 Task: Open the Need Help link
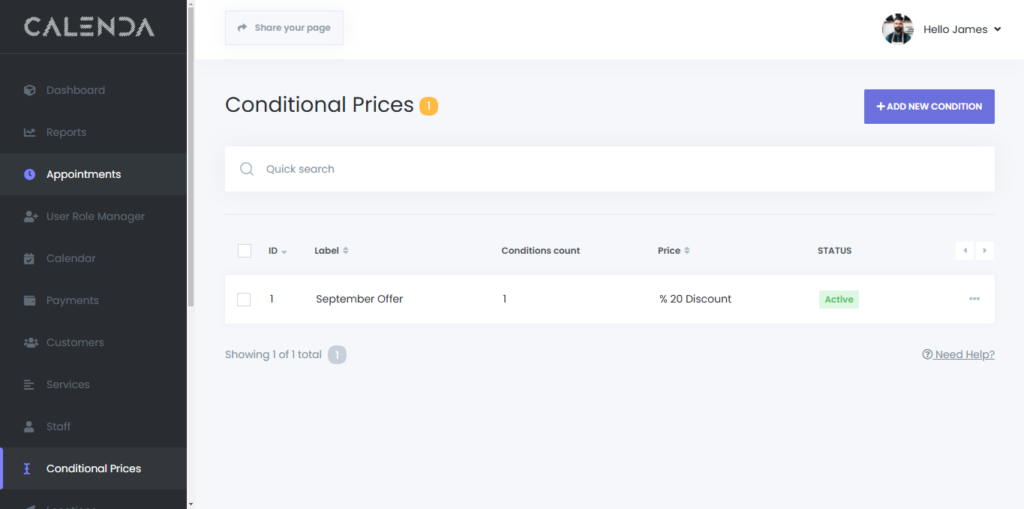[x=958, y=354]
